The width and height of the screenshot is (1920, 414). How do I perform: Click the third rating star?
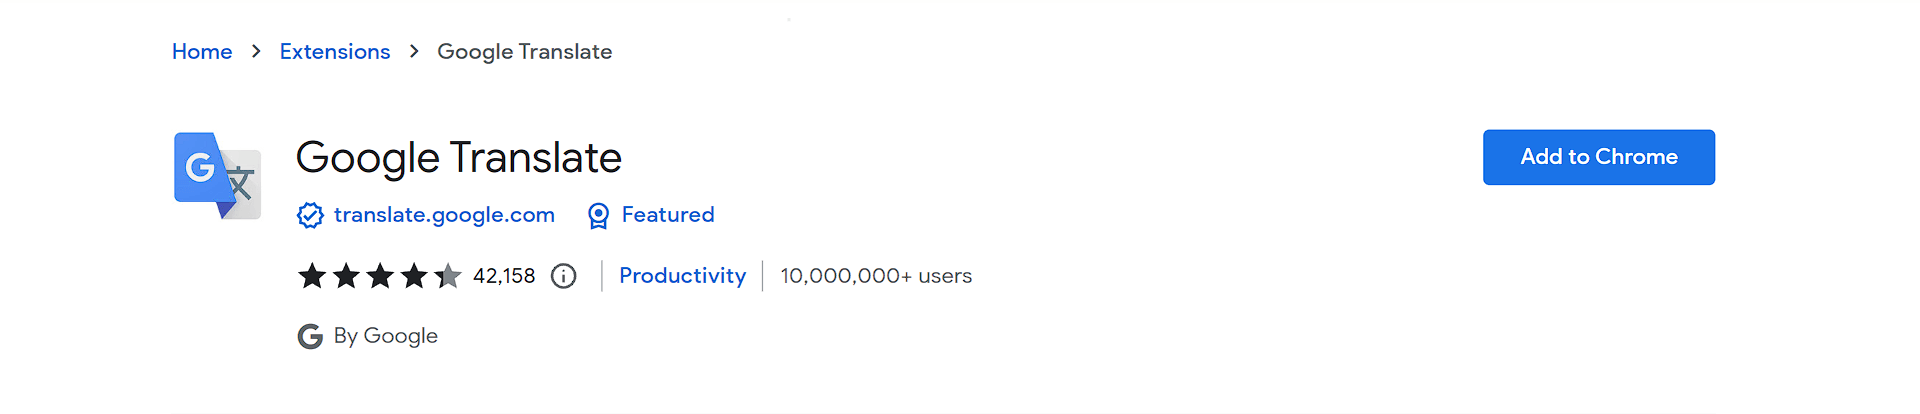pos(380,275)
